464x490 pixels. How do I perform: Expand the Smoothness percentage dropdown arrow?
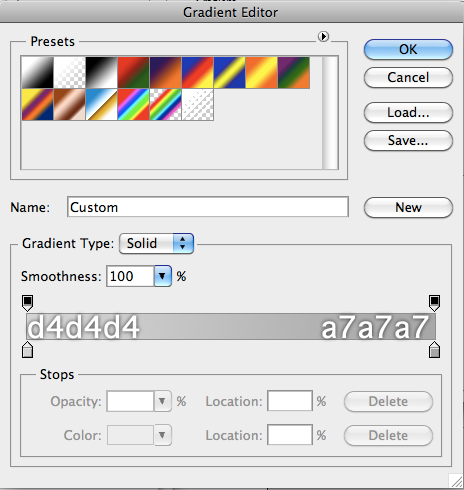coord(162,276)
